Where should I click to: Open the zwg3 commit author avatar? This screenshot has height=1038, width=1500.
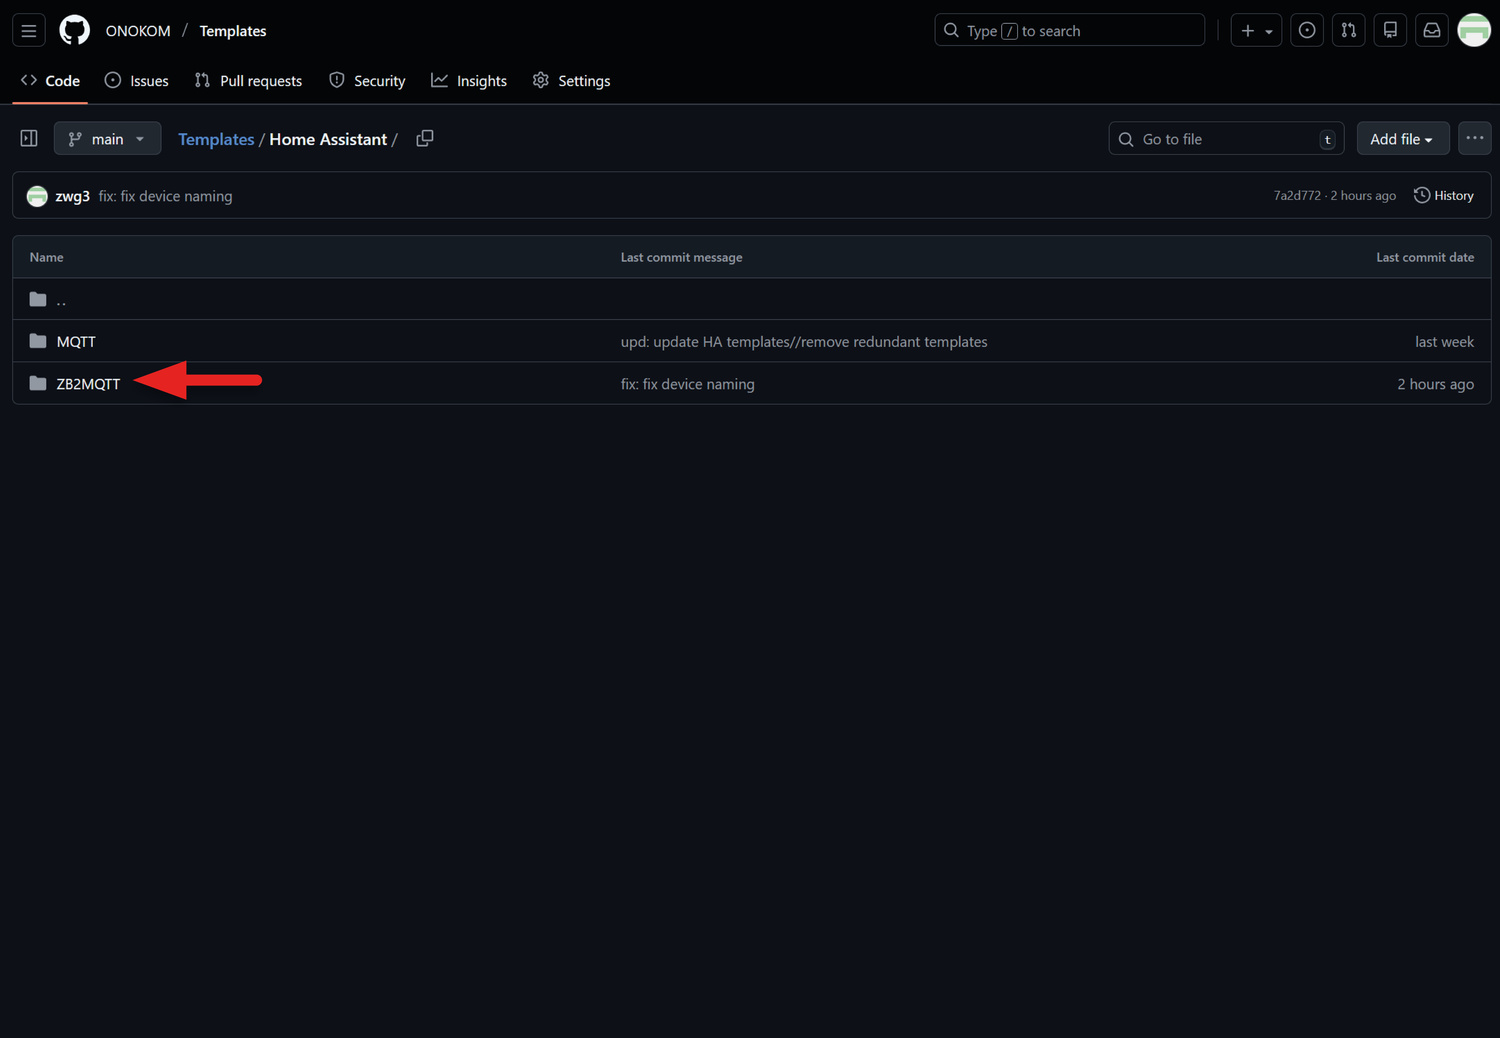click(37, 196)
